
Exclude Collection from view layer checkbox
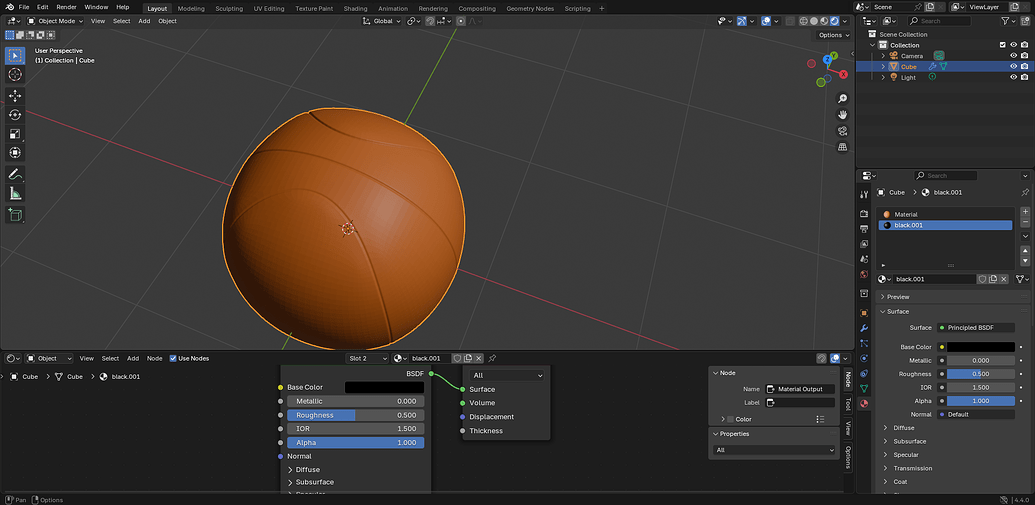click(x=1003, y=45)
